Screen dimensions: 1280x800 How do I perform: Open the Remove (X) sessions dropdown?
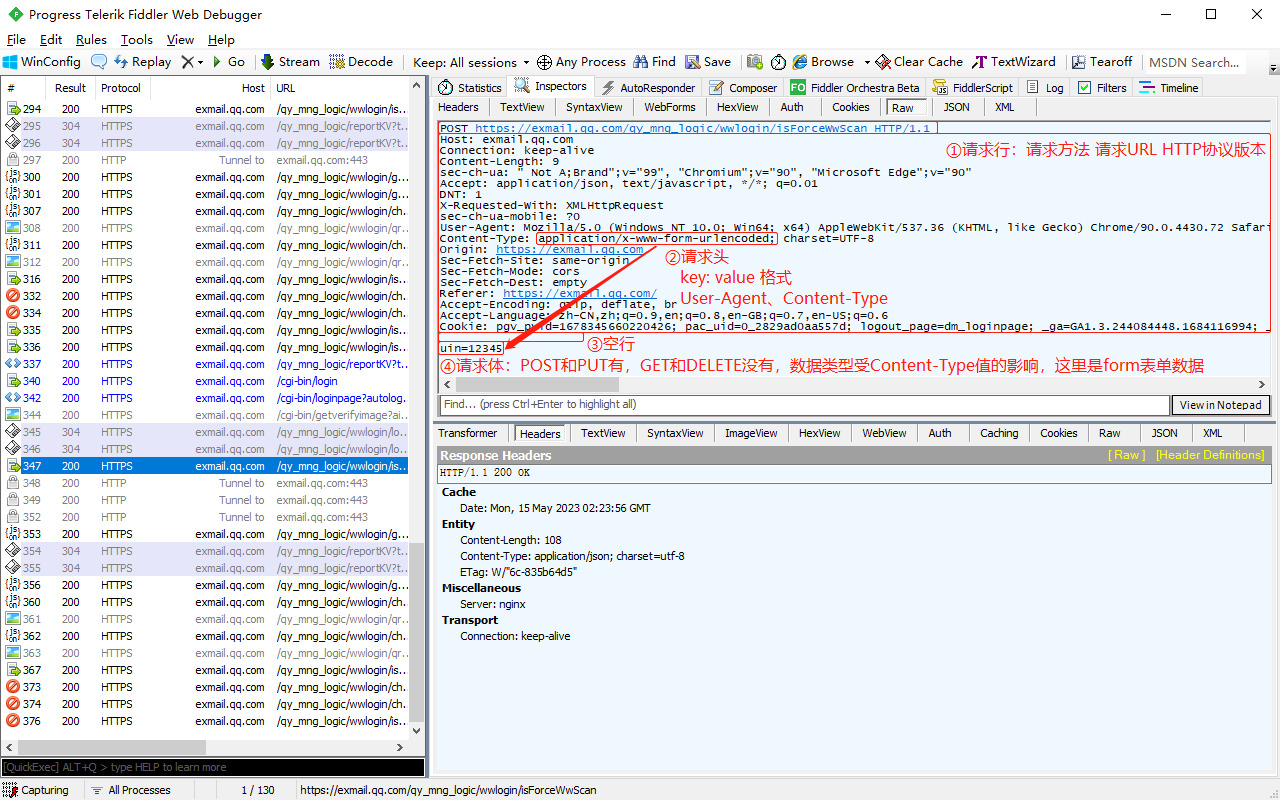tap(192, 62)
